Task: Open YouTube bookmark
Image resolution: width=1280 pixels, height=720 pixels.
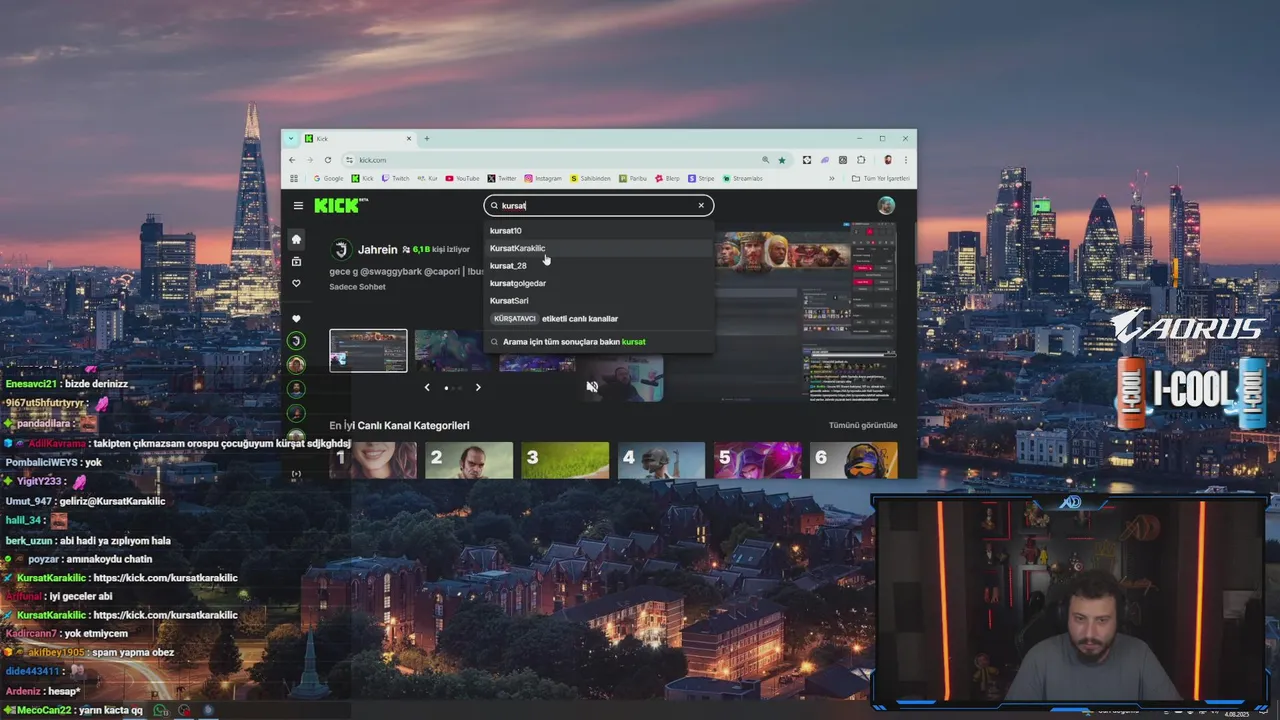Action: tap(463, 178)
